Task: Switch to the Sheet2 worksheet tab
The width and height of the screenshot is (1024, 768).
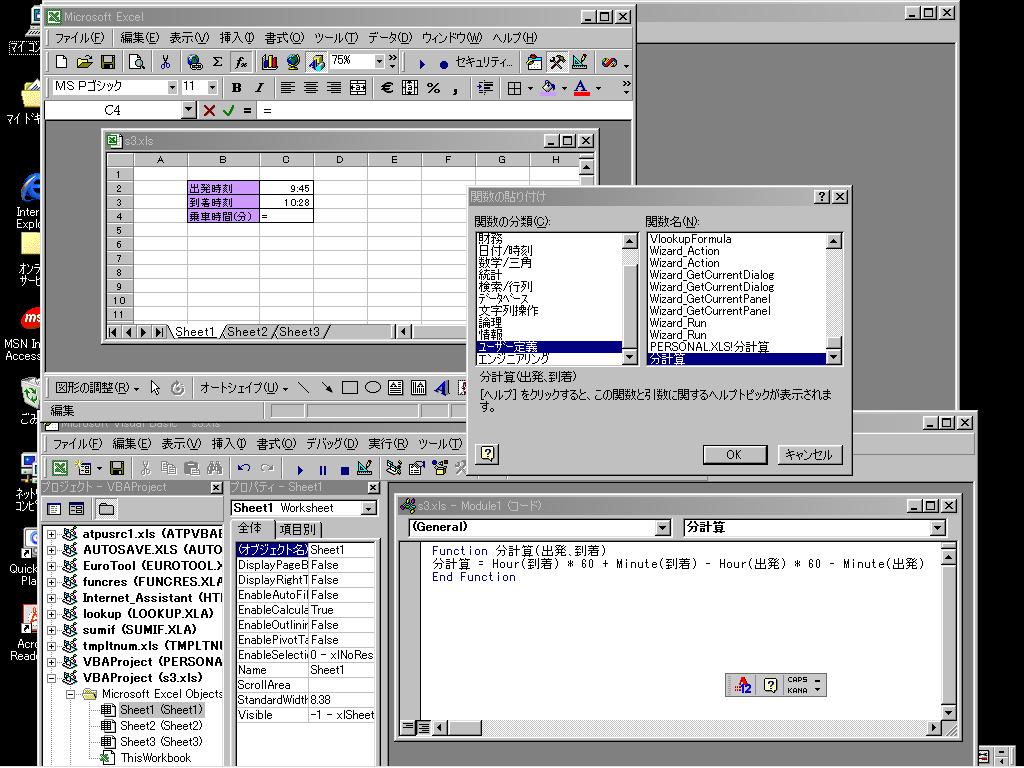Action: pos(247,332)
